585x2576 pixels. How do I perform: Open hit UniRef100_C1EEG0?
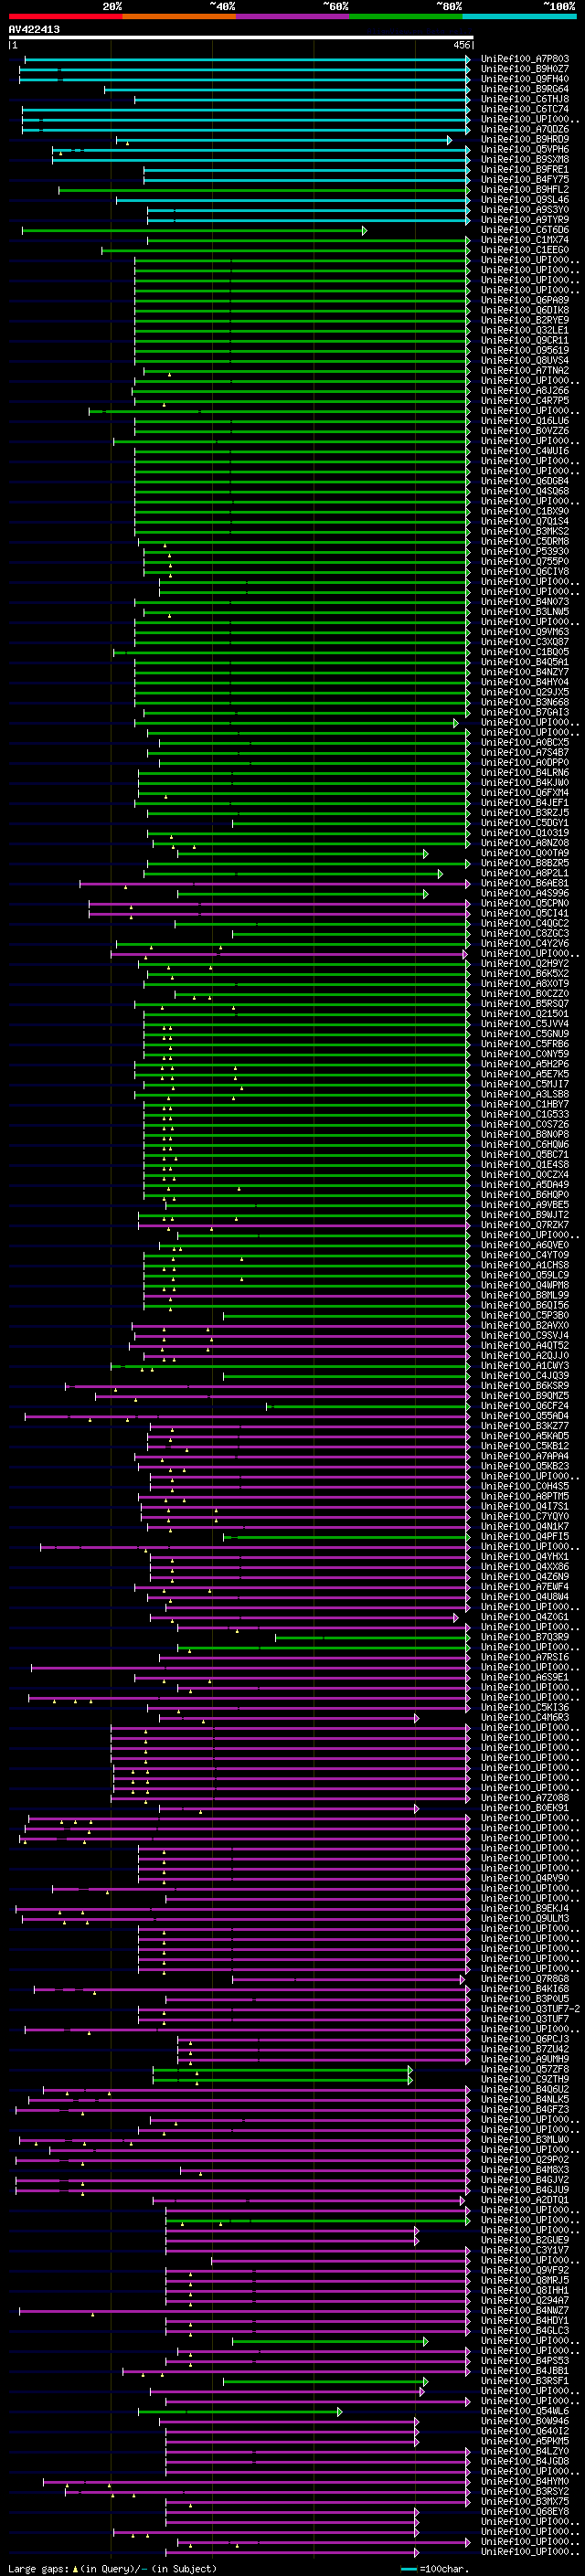pyautogui.click(x=525, y=250)
